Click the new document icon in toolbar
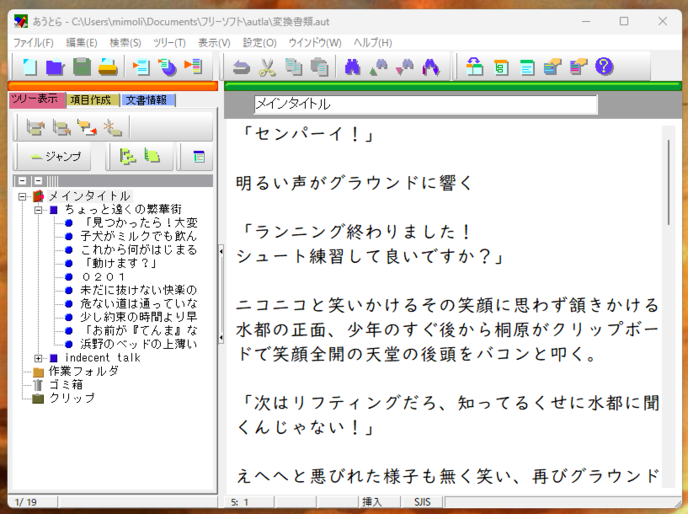The height and width of the screenshot is (514, 688). tap(29, 67)
